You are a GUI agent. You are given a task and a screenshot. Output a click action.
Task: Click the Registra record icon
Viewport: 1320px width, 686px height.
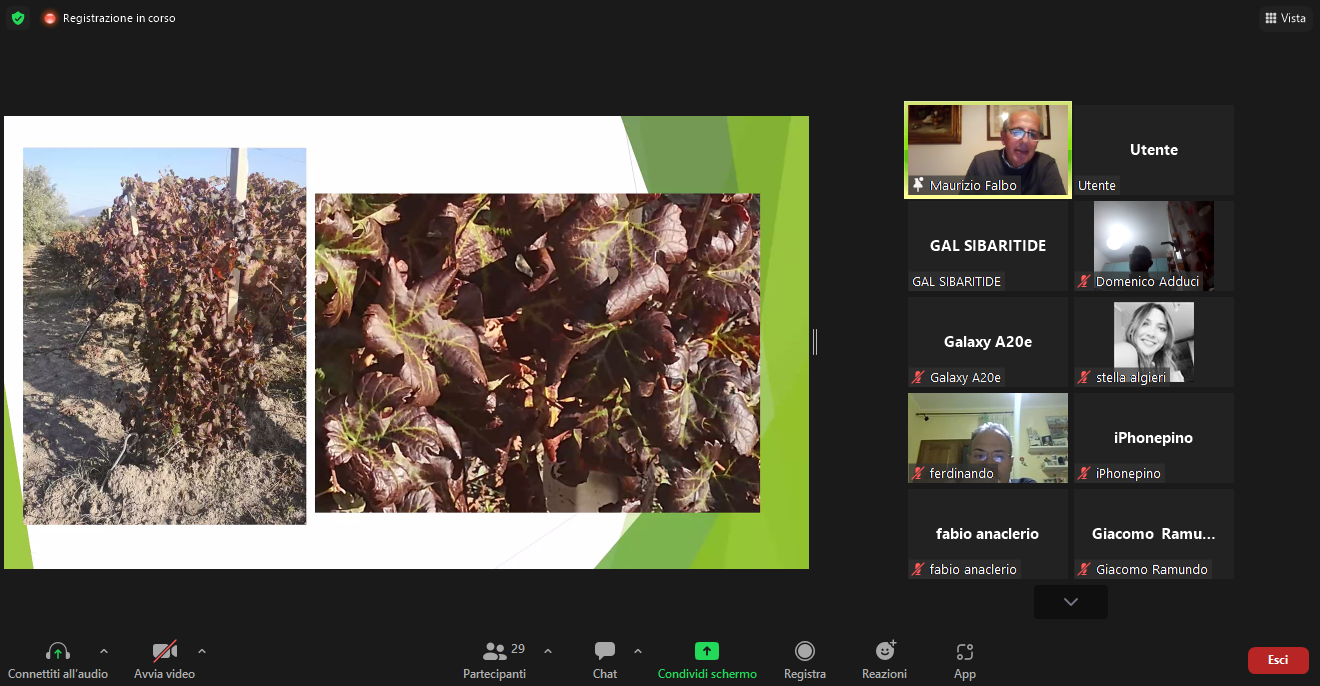[x=805, y=651]
